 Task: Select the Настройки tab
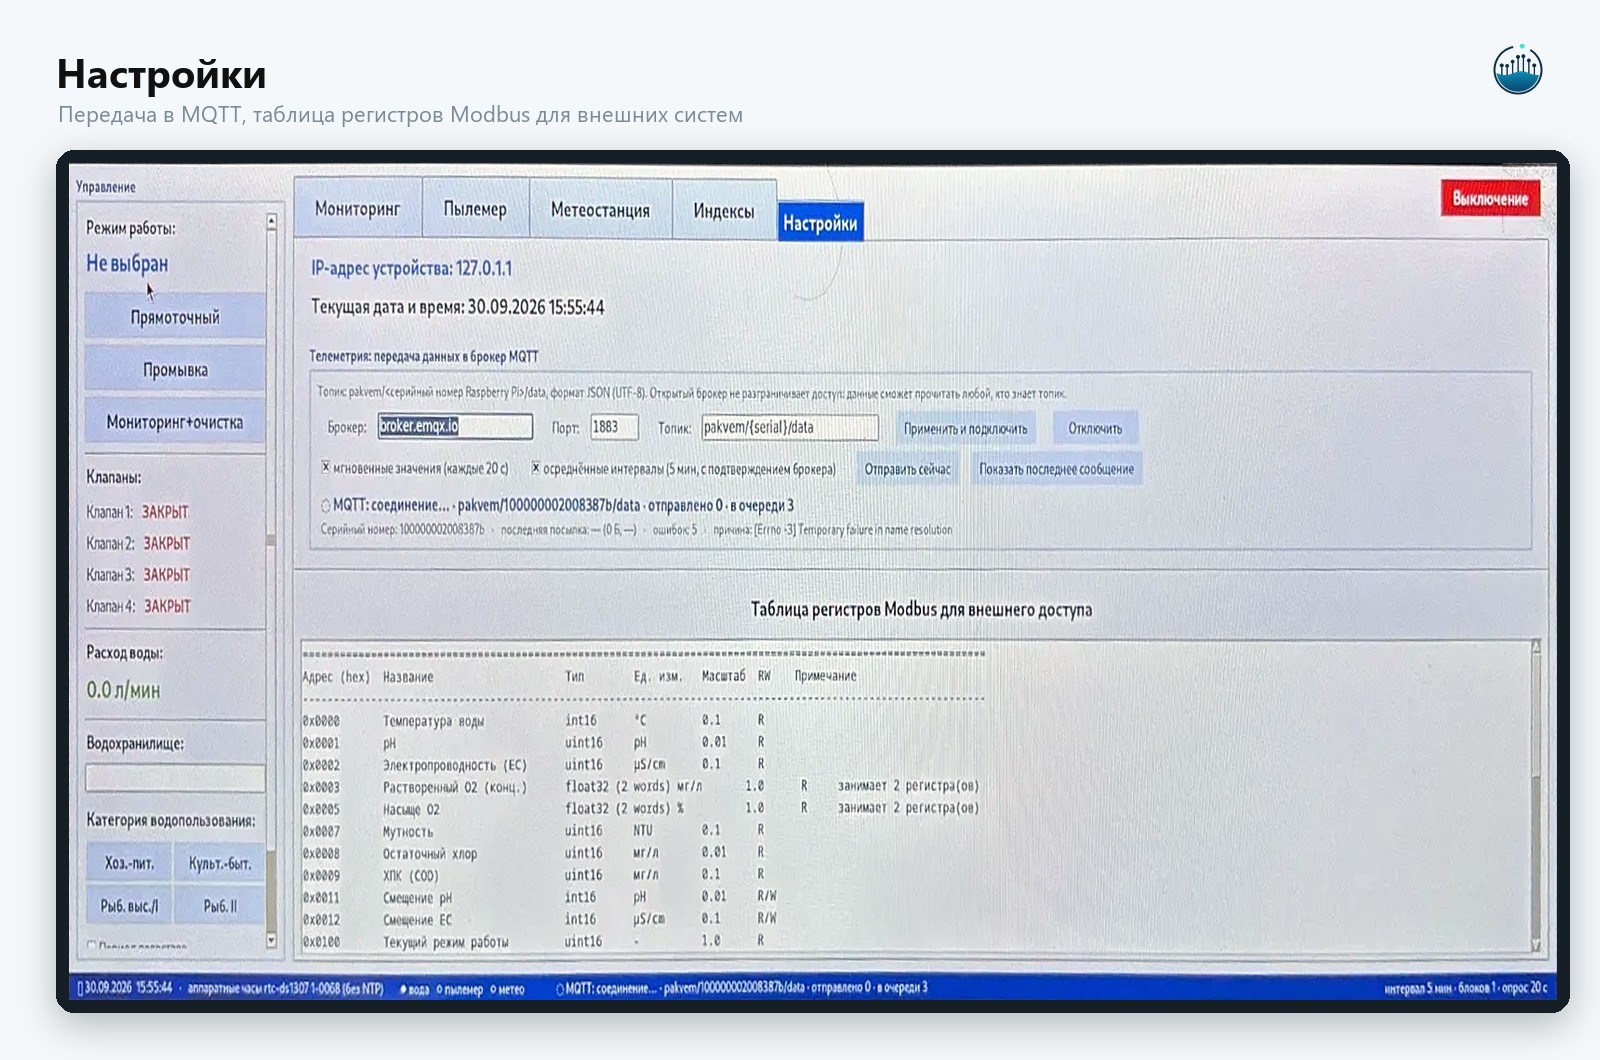click(820, 223)
